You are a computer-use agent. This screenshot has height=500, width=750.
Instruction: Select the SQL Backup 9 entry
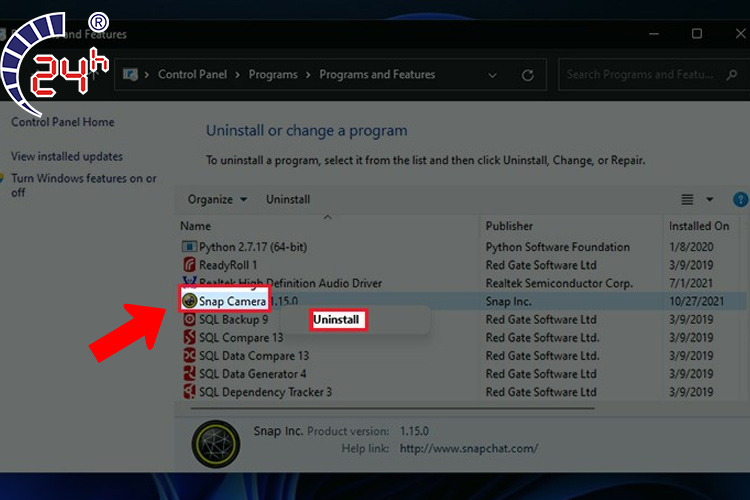pos(233,320)
